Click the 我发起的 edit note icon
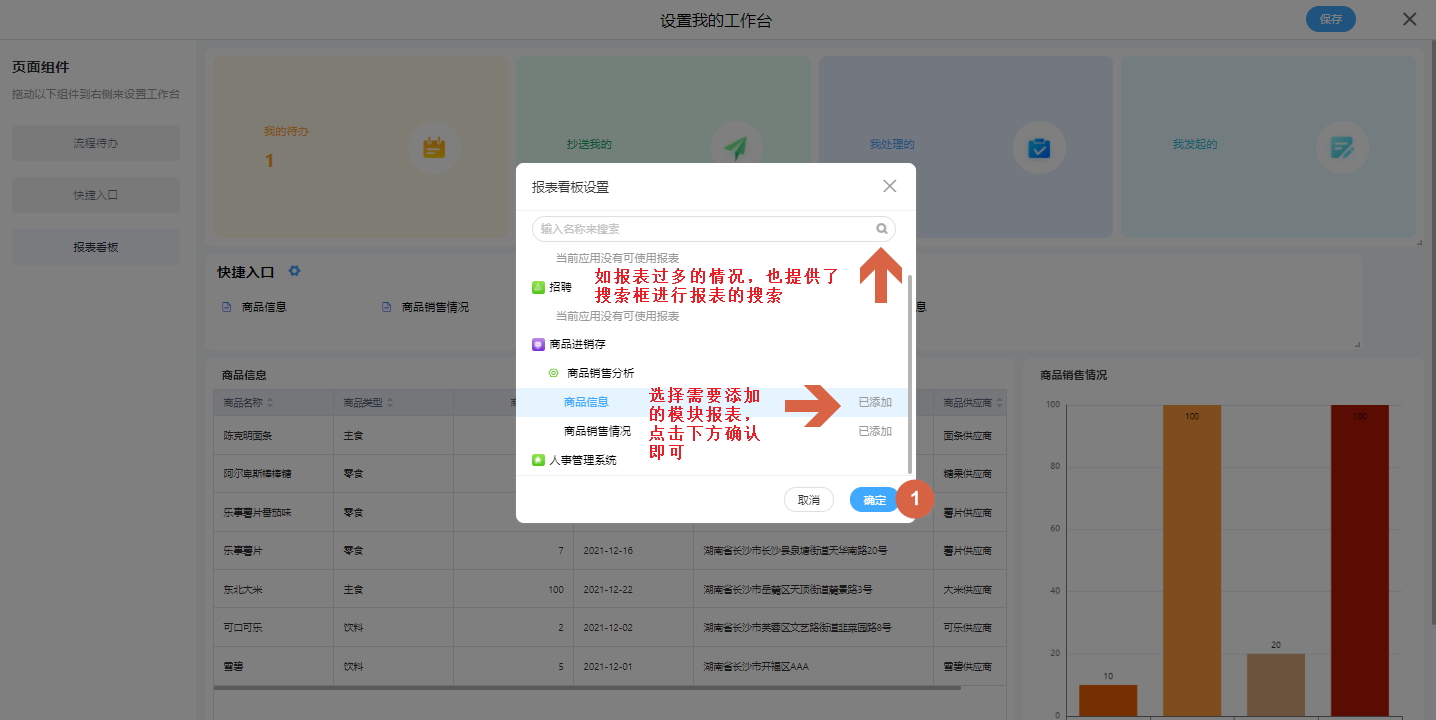Screen dimensions: 1436x720 (x=1341, y=148)
